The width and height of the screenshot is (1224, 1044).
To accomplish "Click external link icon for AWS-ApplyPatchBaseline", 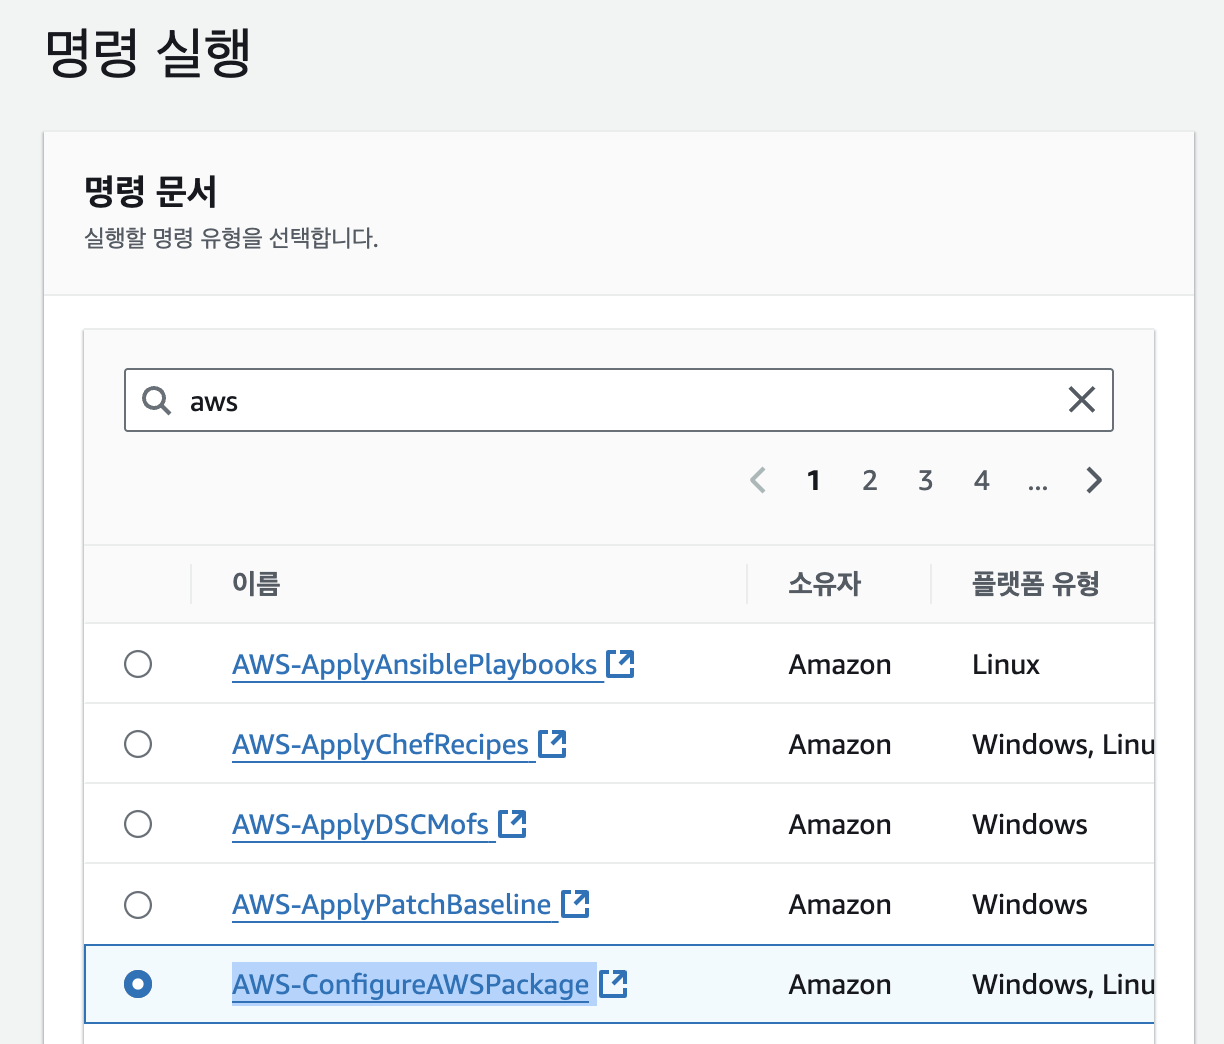I will (x=575, y=903).
